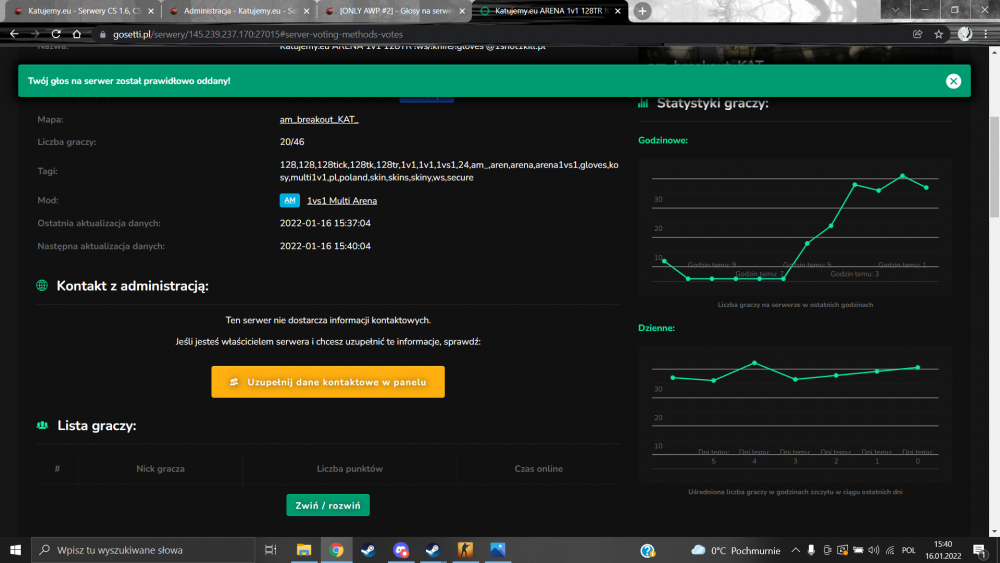
Task: Open the Windows notification center
Action: [x=980, y=550]
